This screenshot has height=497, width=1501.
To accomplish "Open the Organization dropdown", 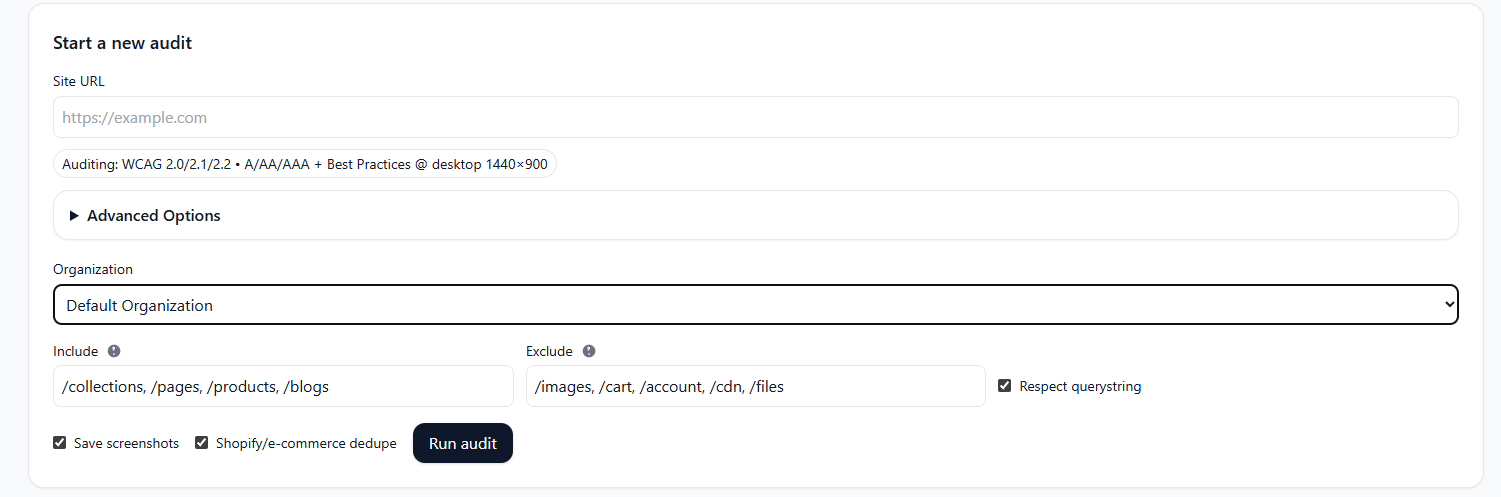I will (x=755, y=305).
